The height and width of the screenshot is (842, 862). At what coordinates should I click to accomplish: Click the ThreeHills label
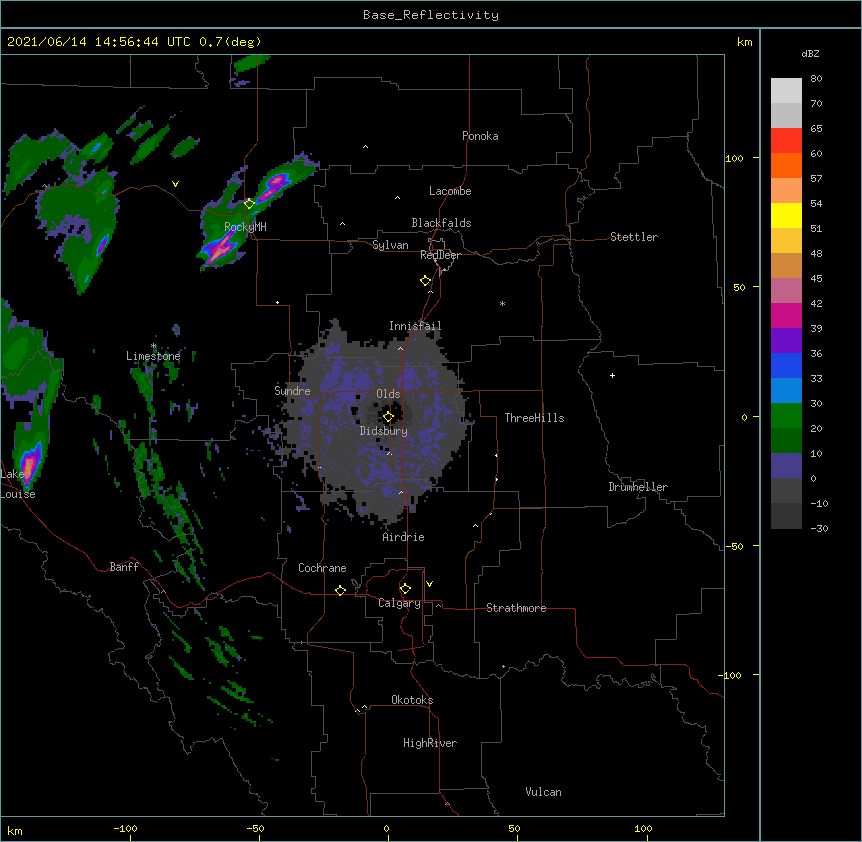[x=534, y=418]
